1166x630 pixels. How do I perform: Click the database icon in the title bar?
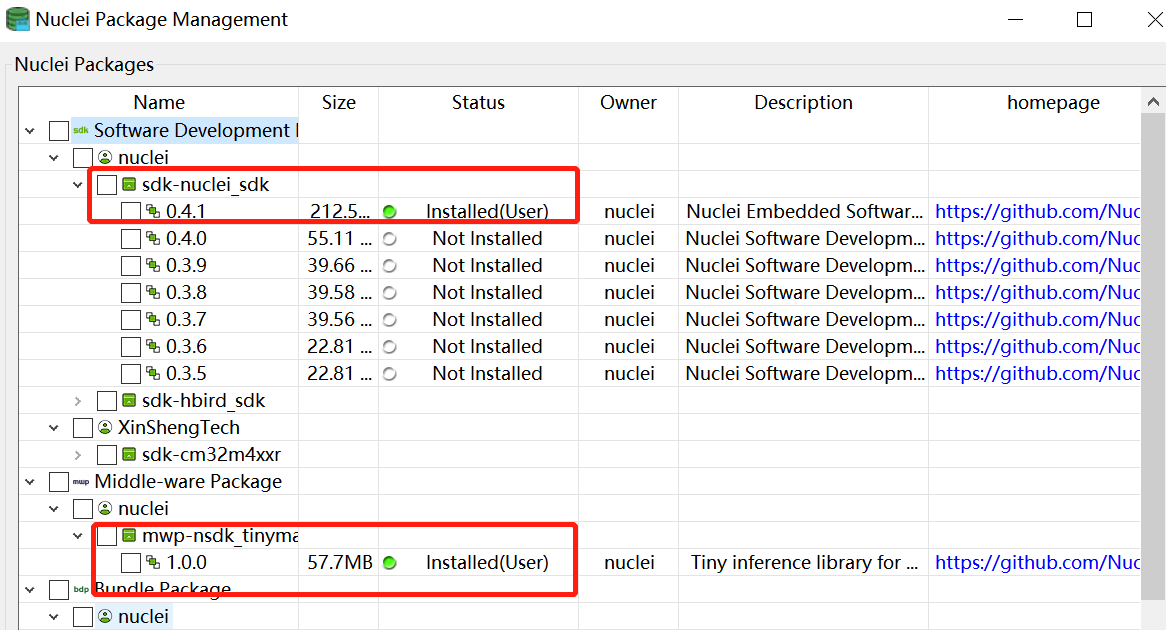[x=17, y=19]
